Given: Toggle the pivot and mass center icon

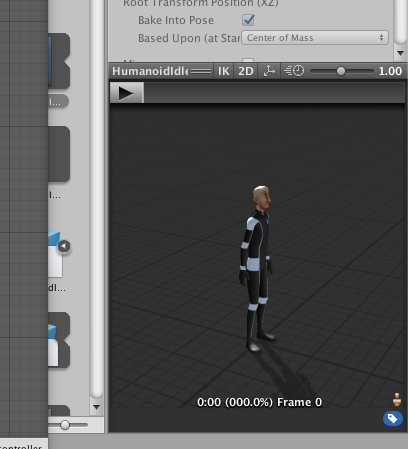Looking at the screenshot, I should coord(269,71).
